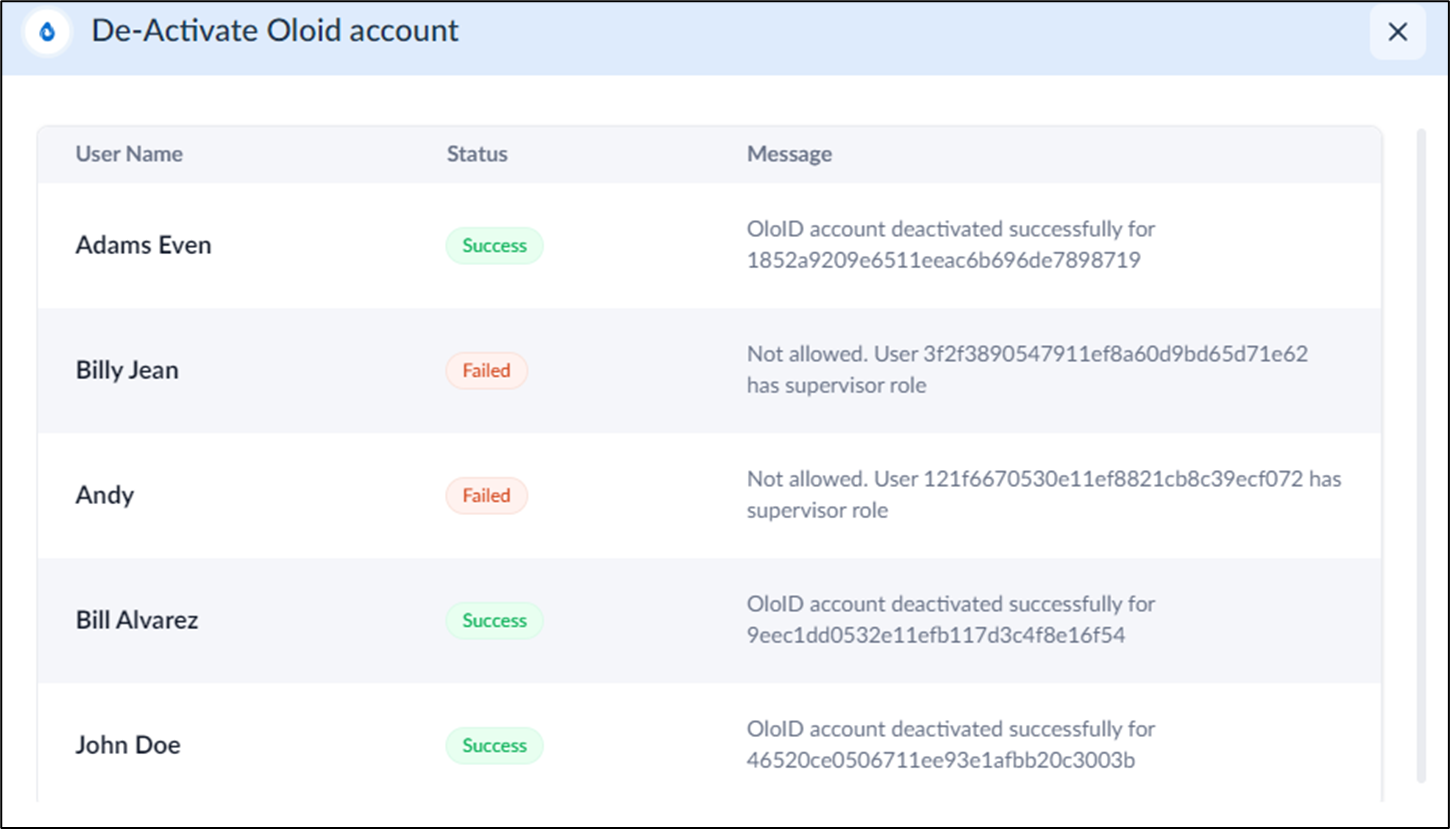1450x829 pixels.
Task: Click the Message column header
Action: 789,154
